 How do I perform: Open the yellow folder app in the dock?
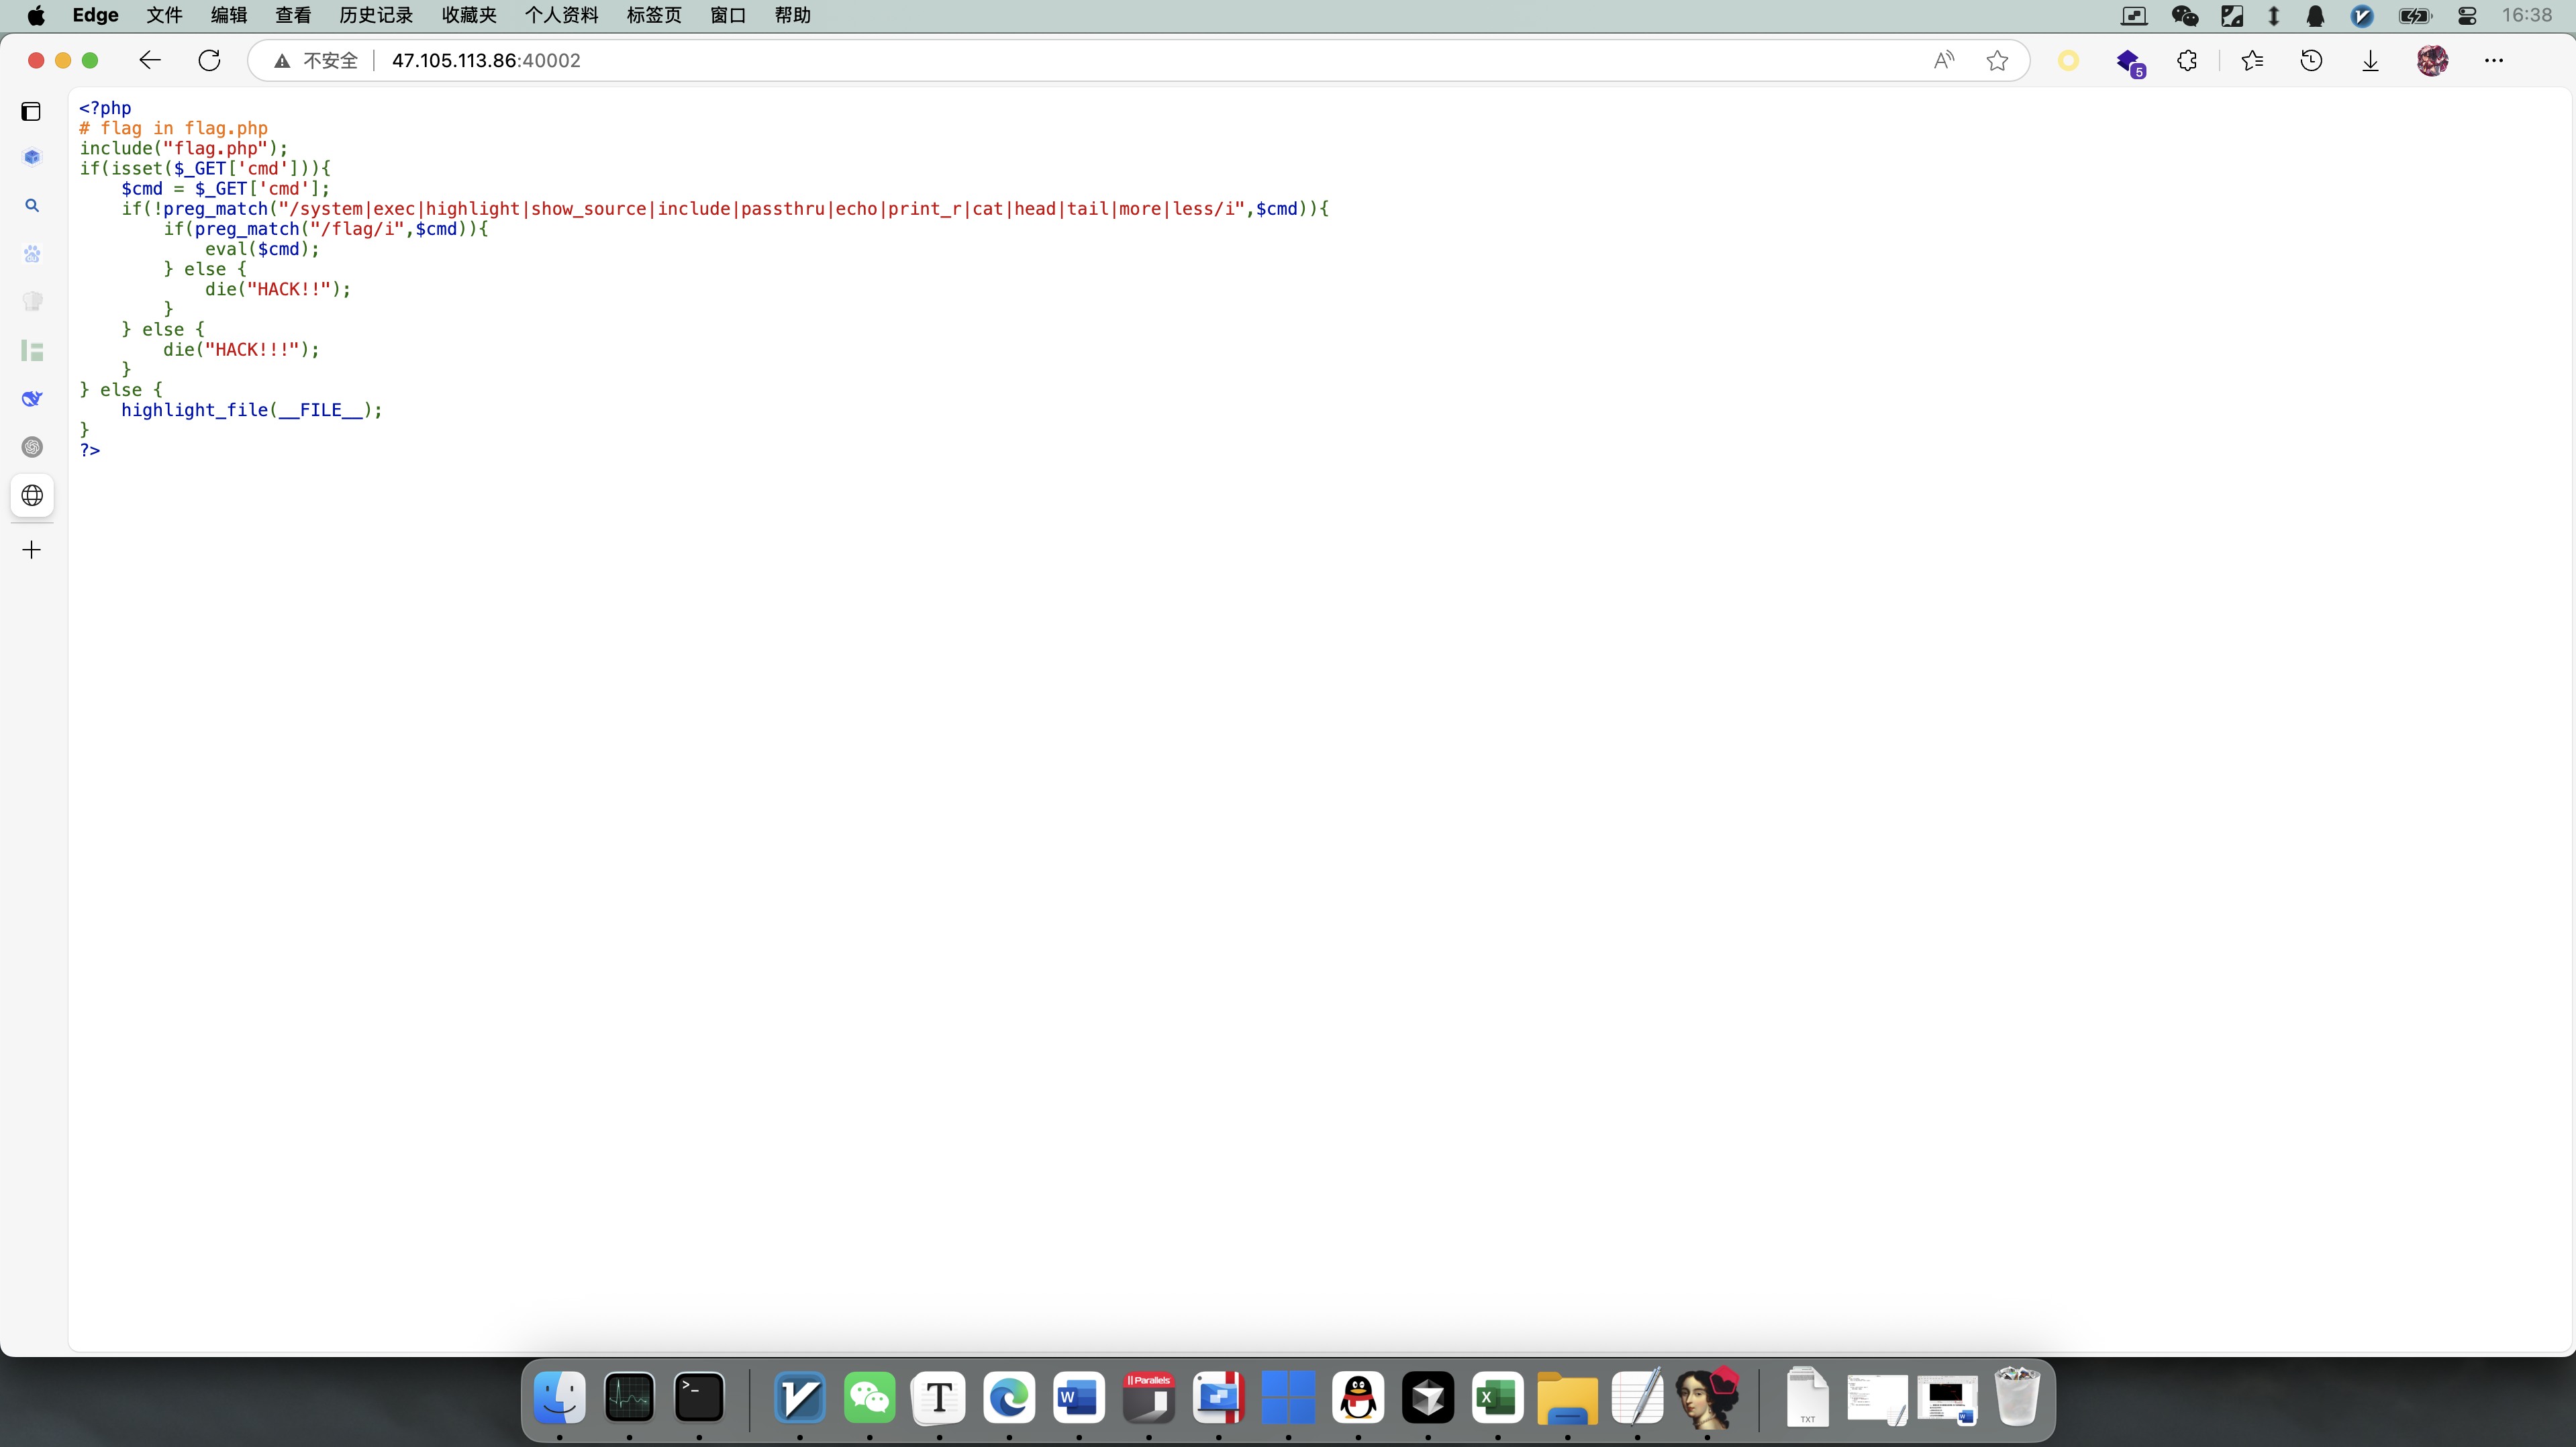[x=1567, y=1397]
